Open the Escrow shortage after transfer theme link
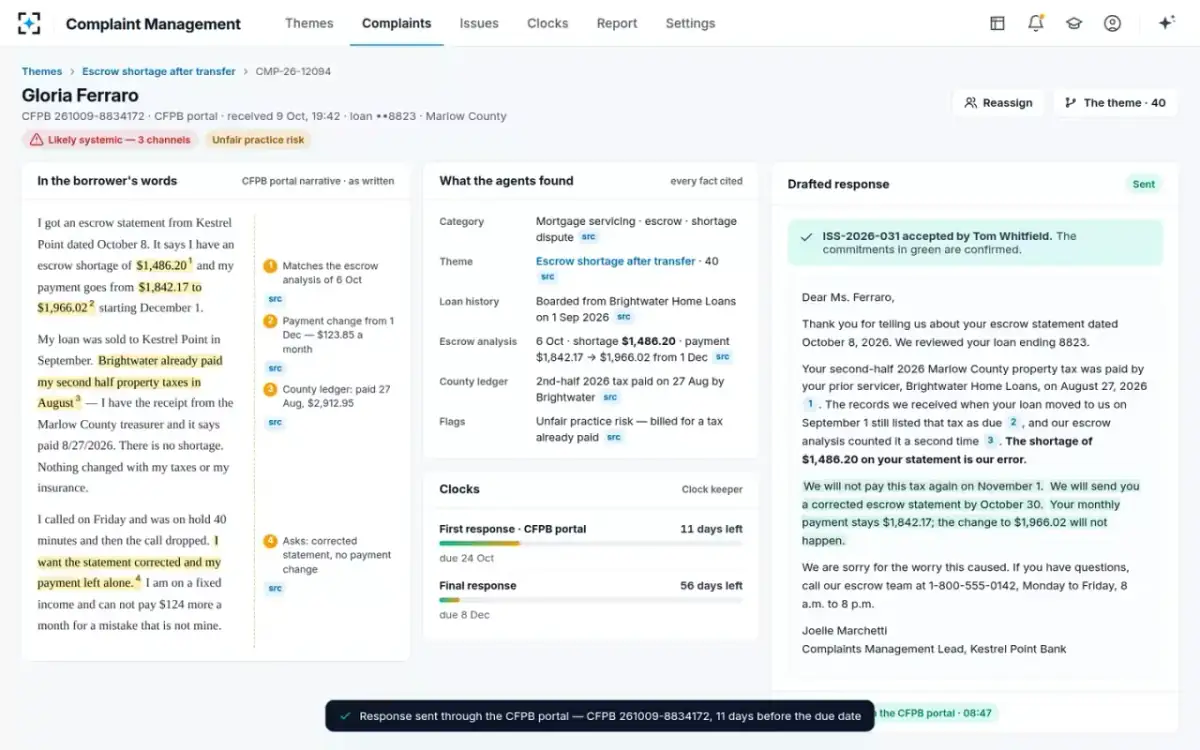This screenshot has width=1200, height=750. 615,261
